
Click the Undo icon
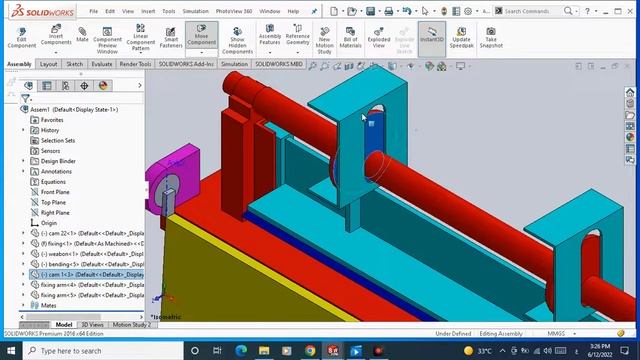[407, 11]
